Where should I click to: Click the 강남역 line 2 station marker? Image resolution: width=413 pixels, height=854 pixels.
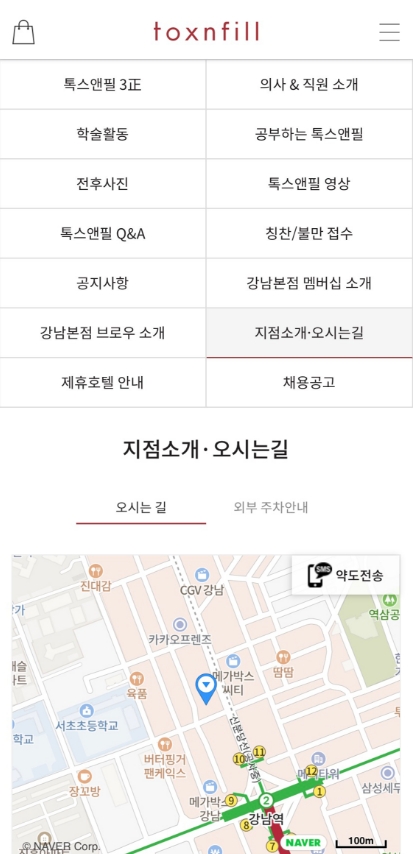266,800
